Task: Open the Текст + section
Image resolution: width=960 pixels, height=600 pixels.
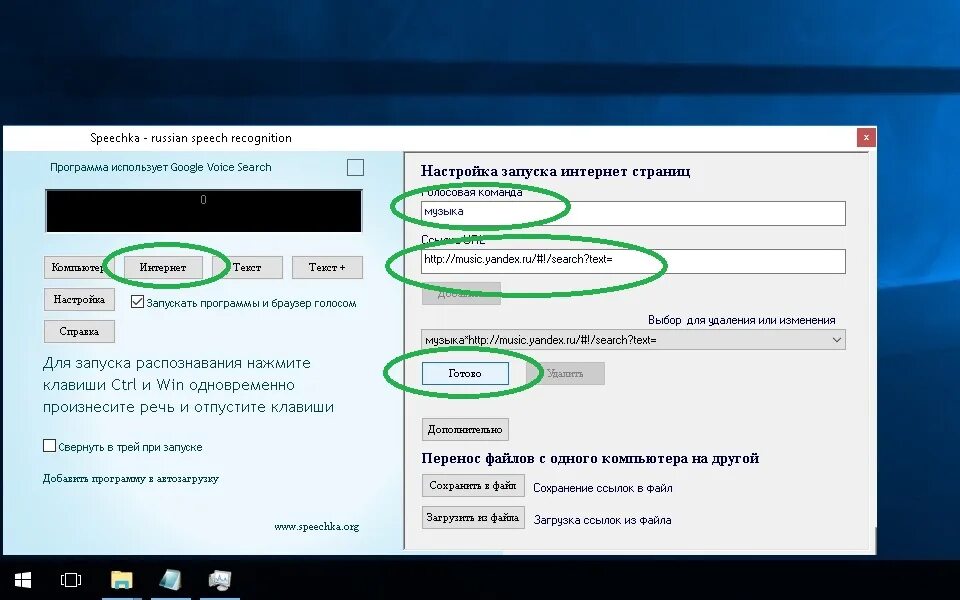Action: click(327, 268)
